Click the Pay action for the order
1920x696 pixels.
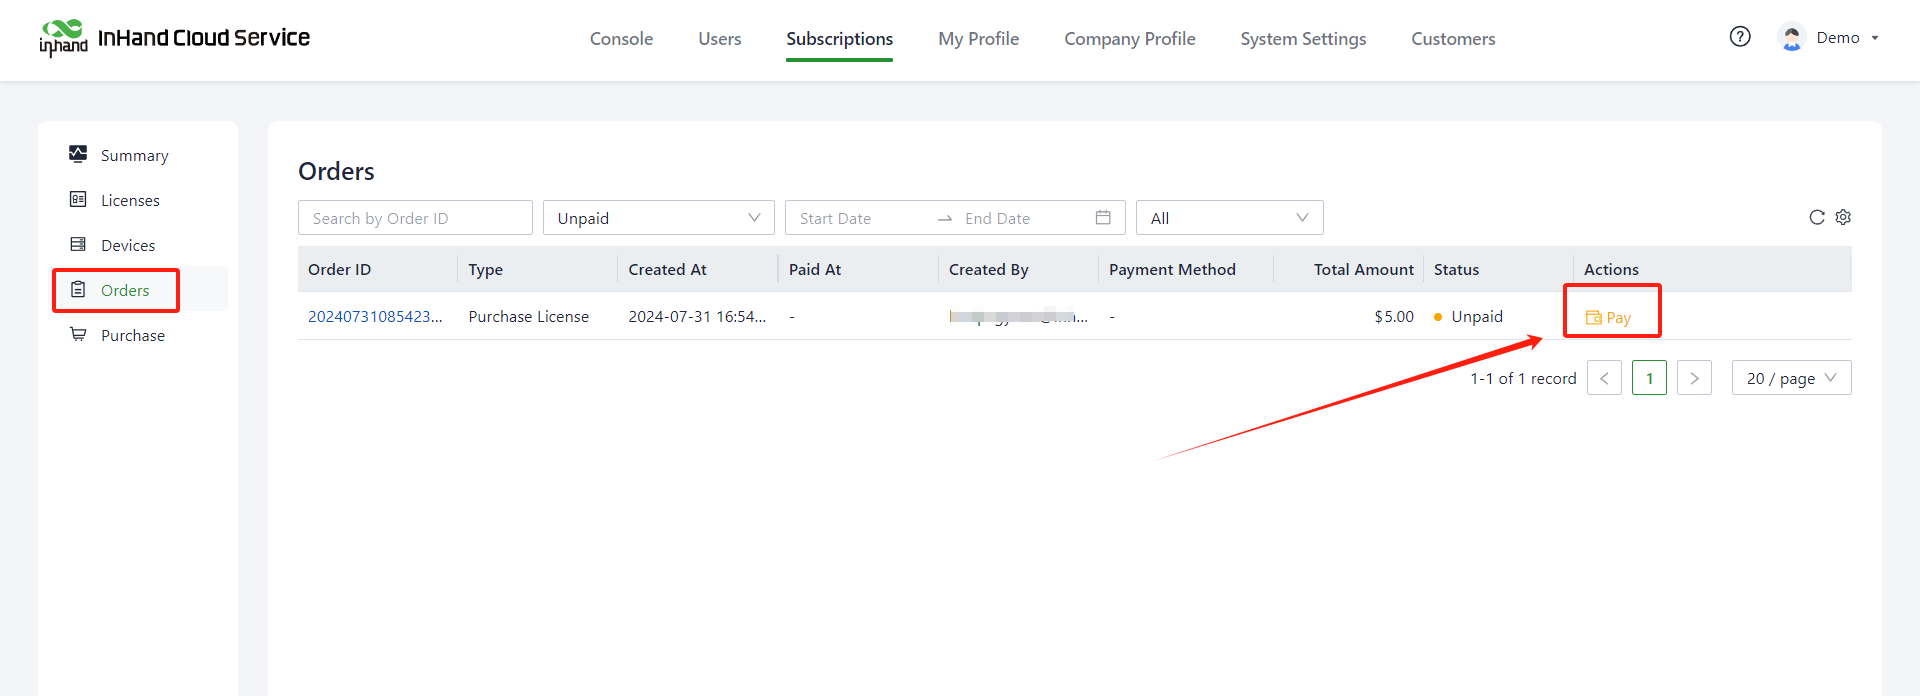1609,317
